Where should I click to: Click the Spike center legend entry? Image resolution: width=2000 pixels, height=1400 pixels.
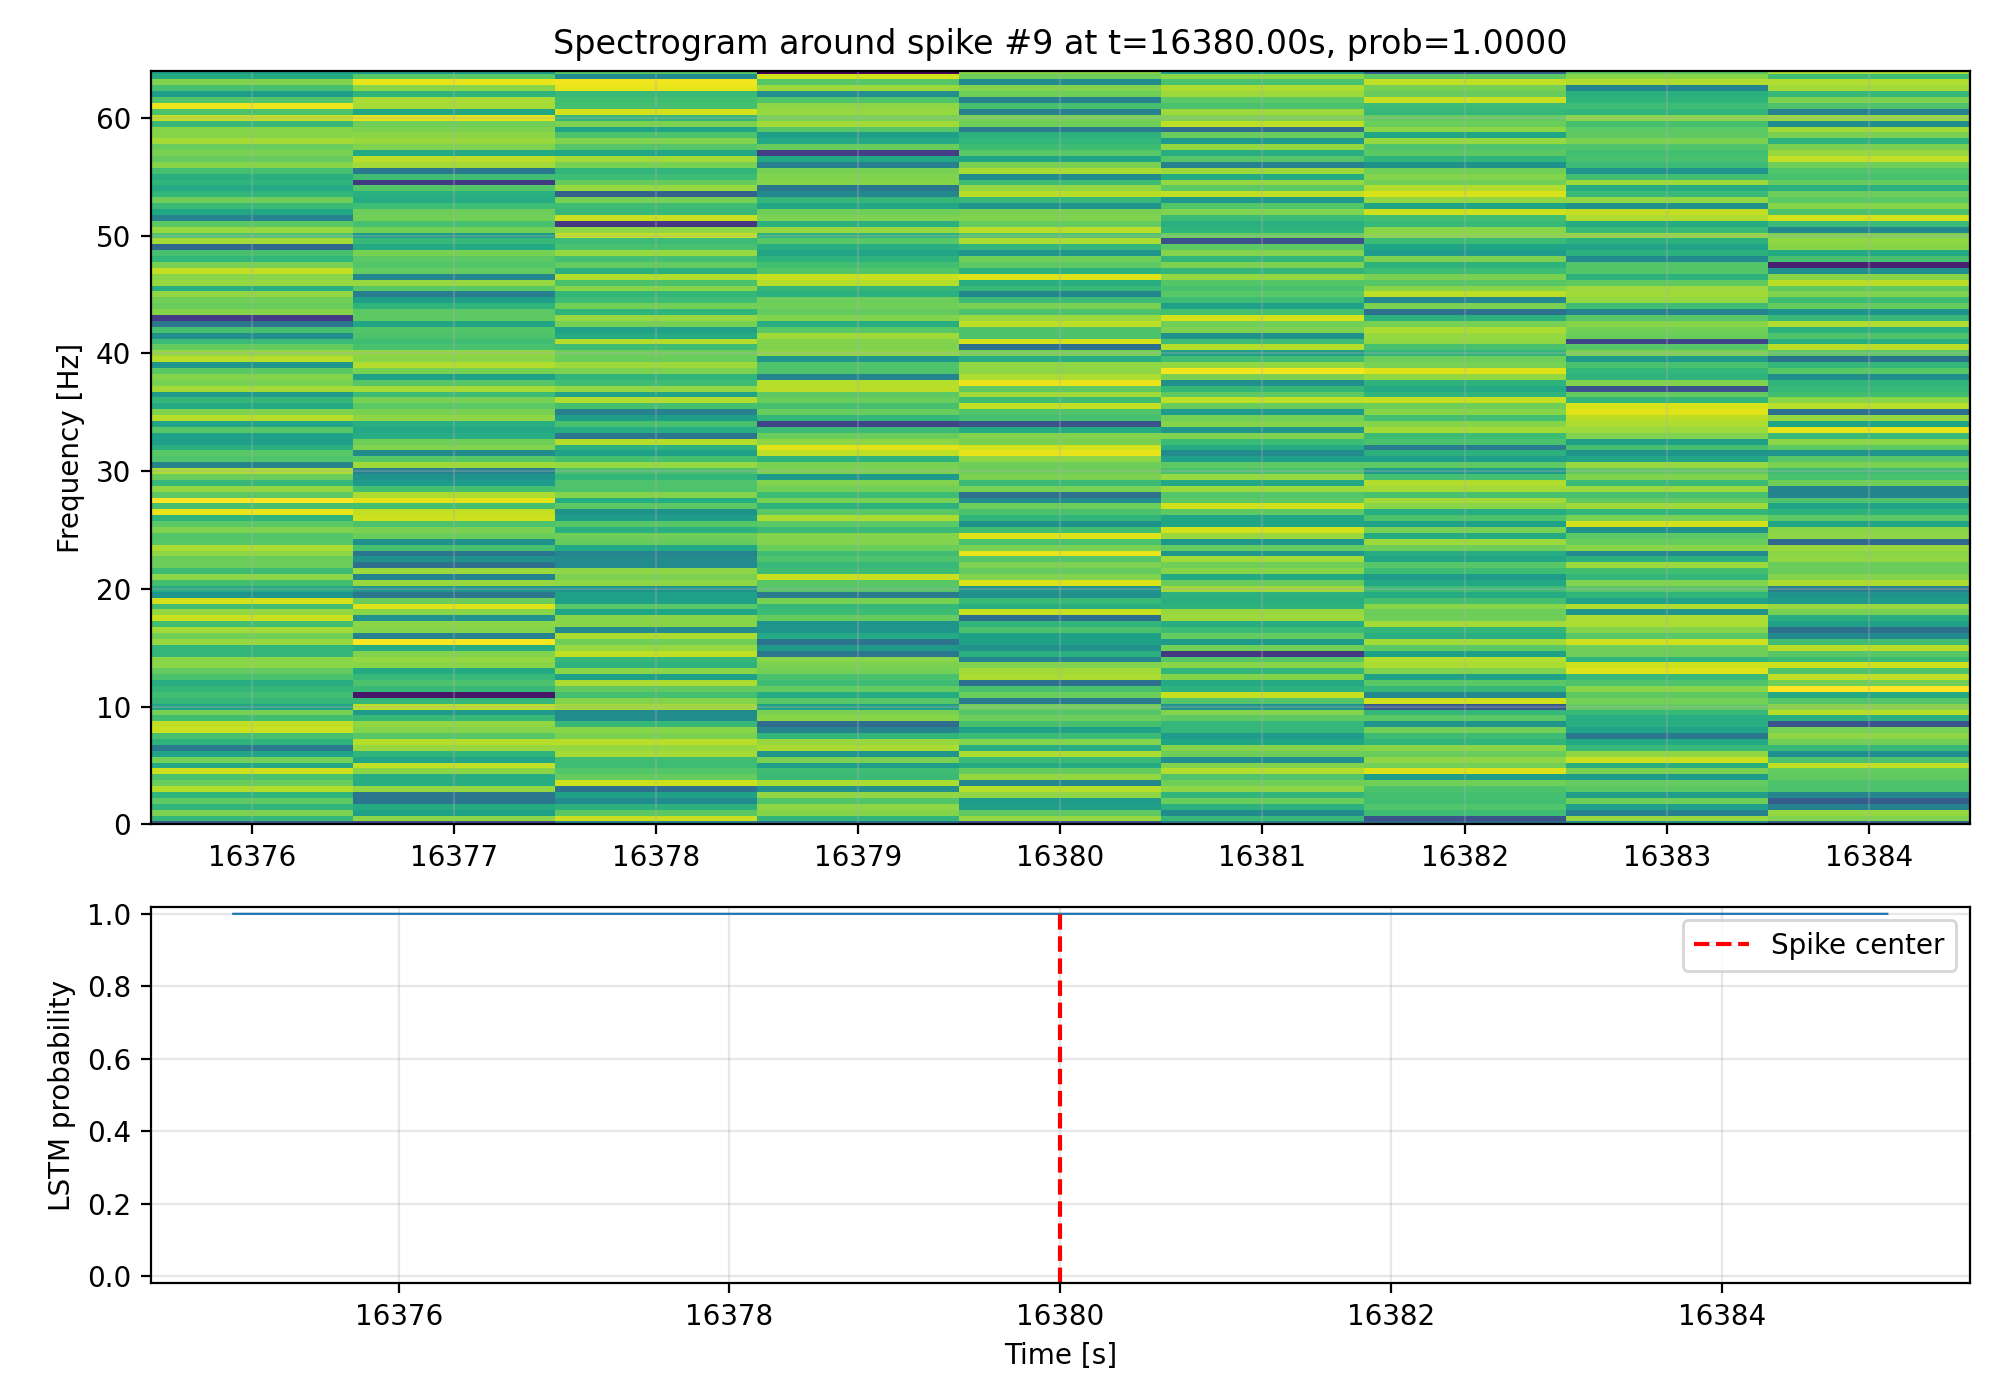(x=1856, y=945)
